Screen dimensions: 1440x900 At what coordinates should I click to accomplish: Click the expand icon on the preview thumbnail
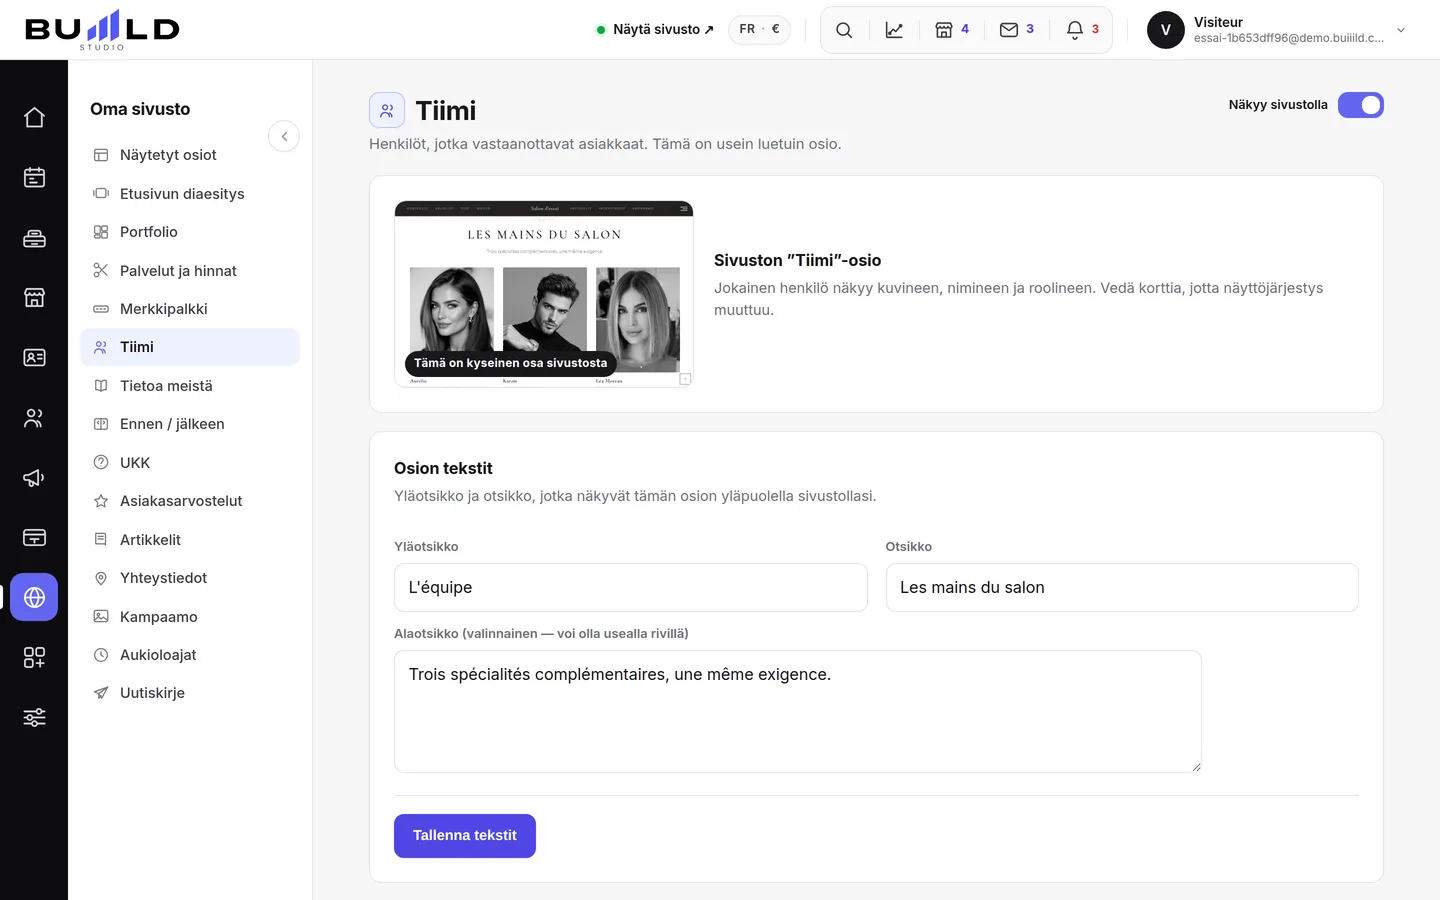tap(685, 379)
